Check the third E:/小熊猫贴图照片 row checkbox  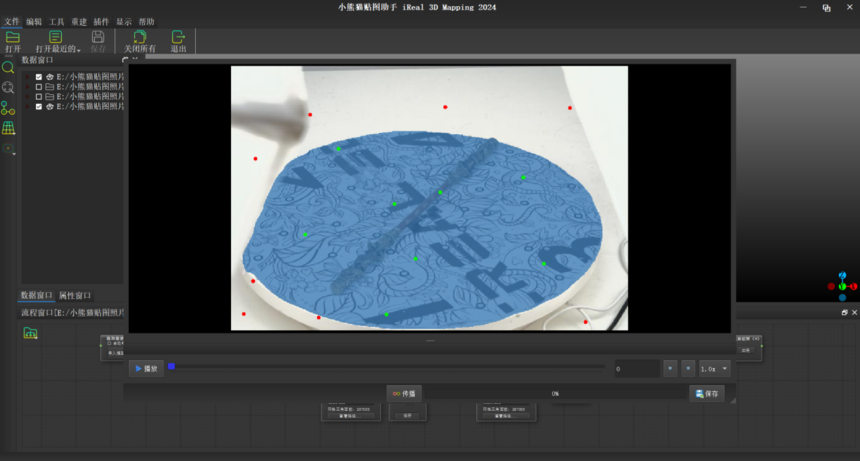tap(38, 96)
